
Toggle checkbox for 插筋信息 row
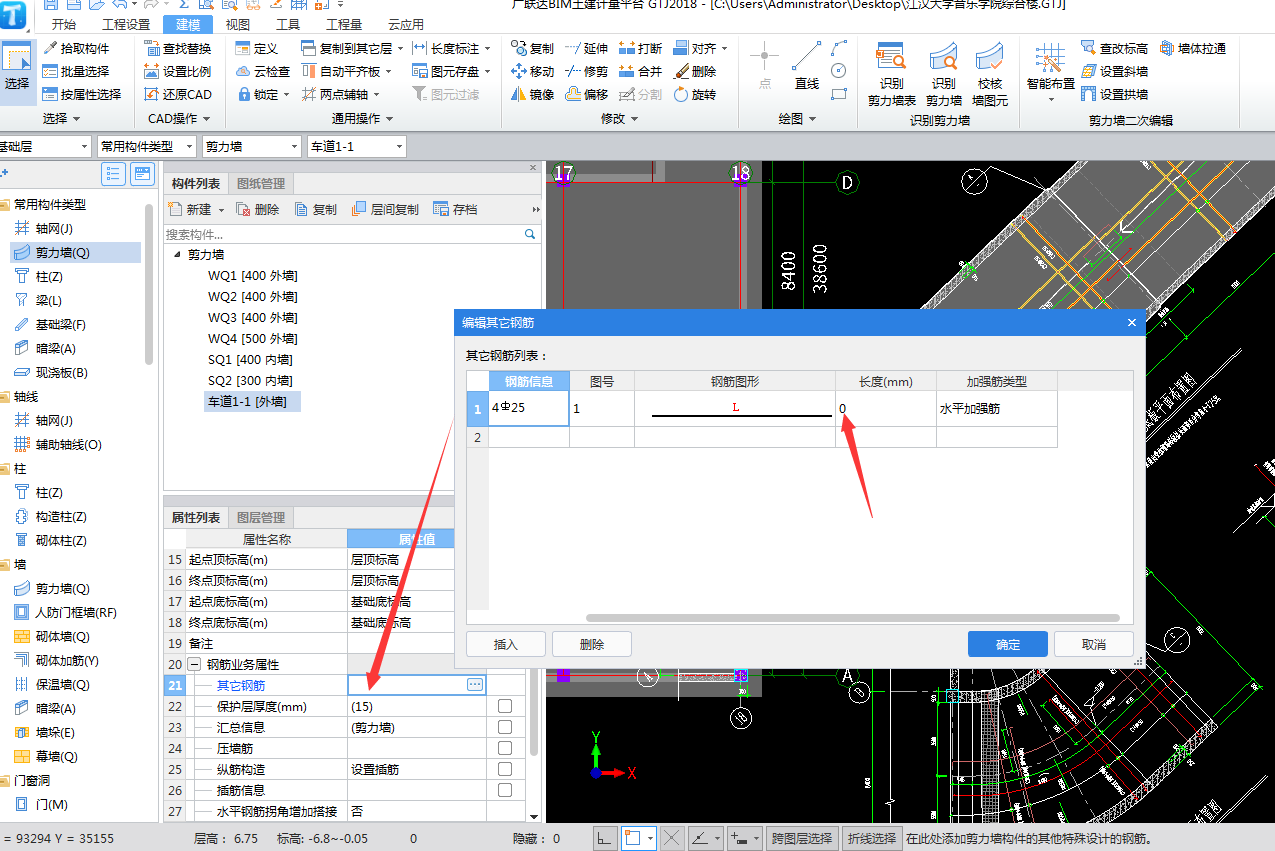[505, 790]
